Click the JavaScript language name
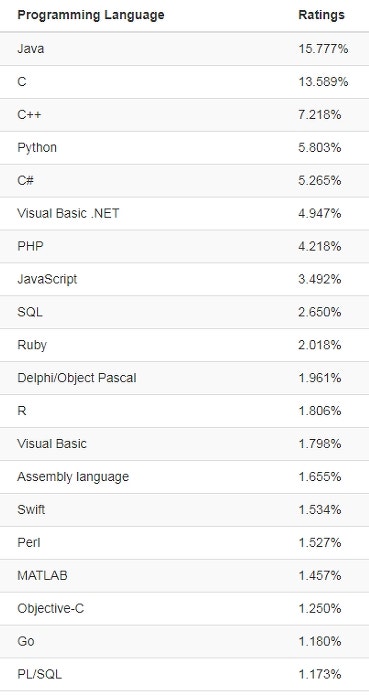This screenshot has width=369, height=695. [x=47, y=279]
